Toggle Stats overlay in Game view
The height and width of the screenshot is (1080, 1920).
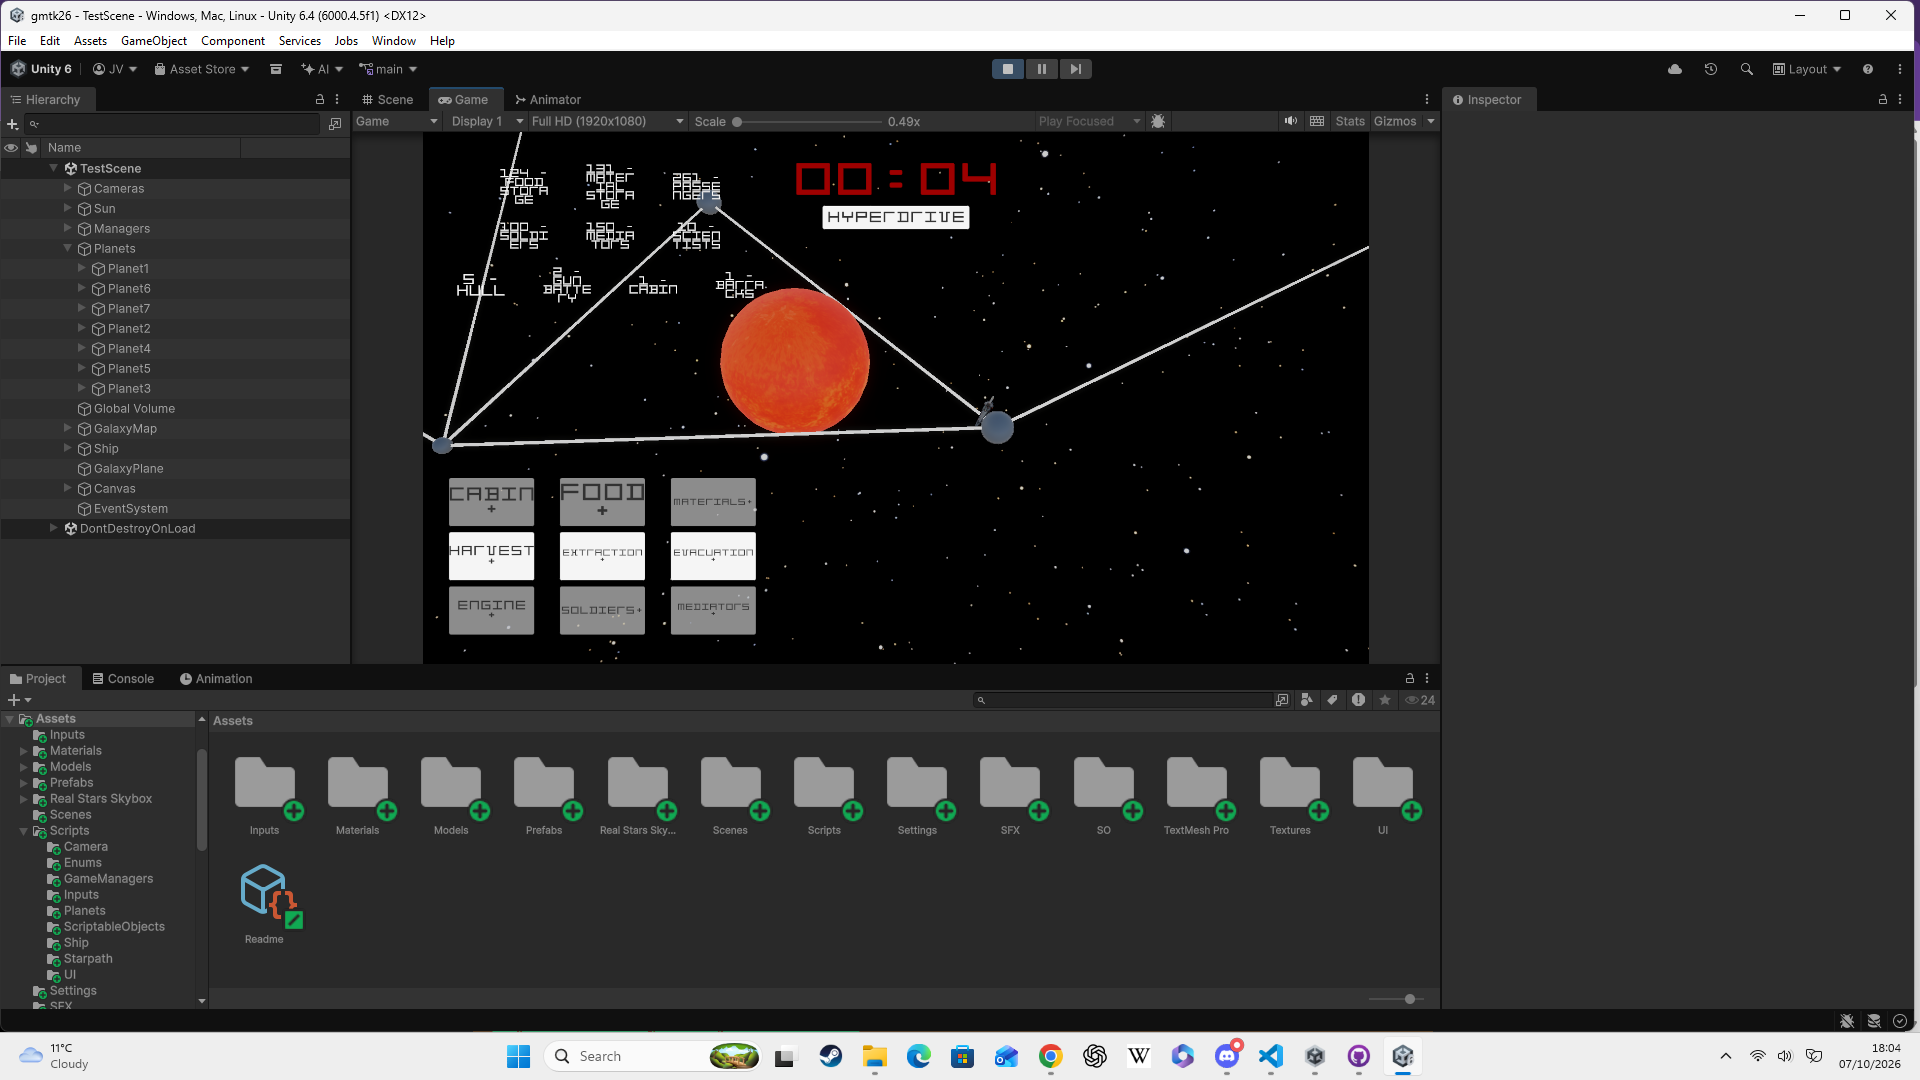click(x=1350, y=121)
